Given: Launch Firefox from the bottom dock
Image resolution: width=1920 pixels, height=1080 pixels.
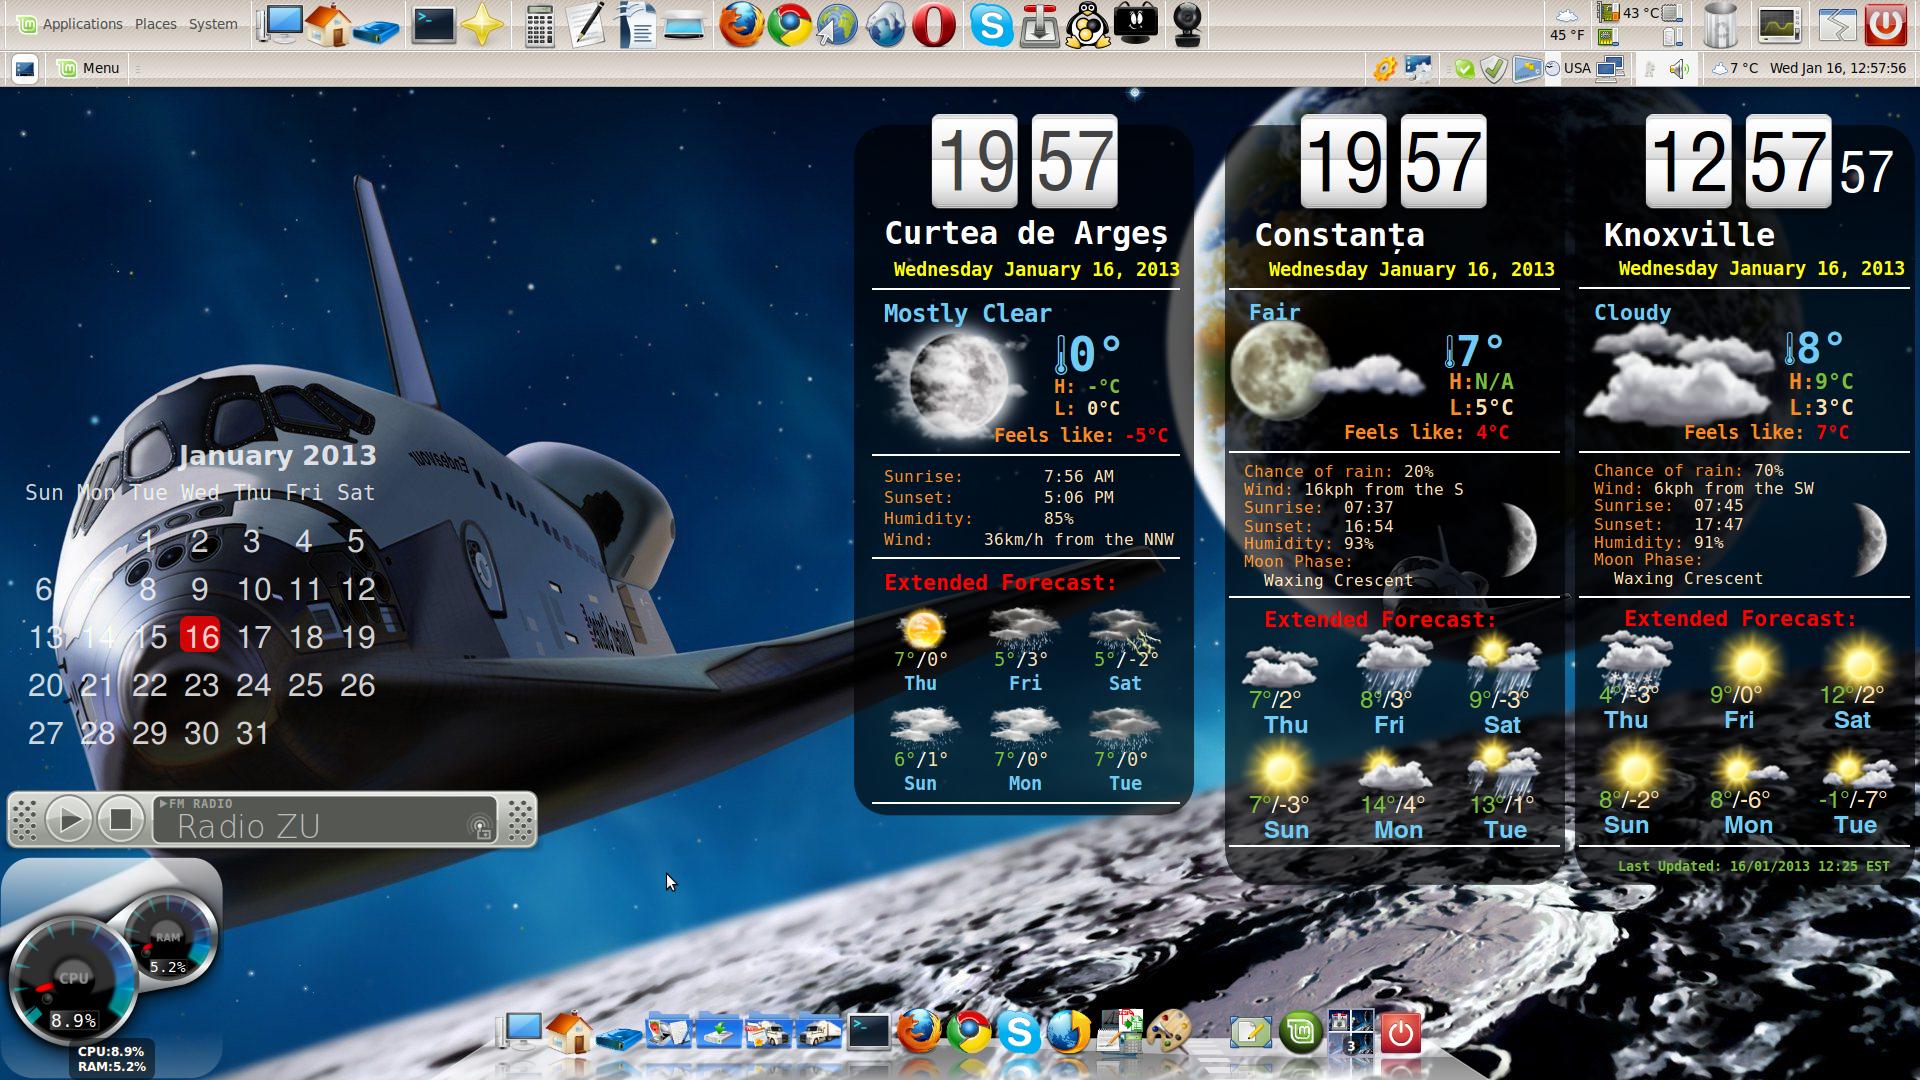Looking at the screenshot, I should pyautogui.click(x=918, y=1031).
